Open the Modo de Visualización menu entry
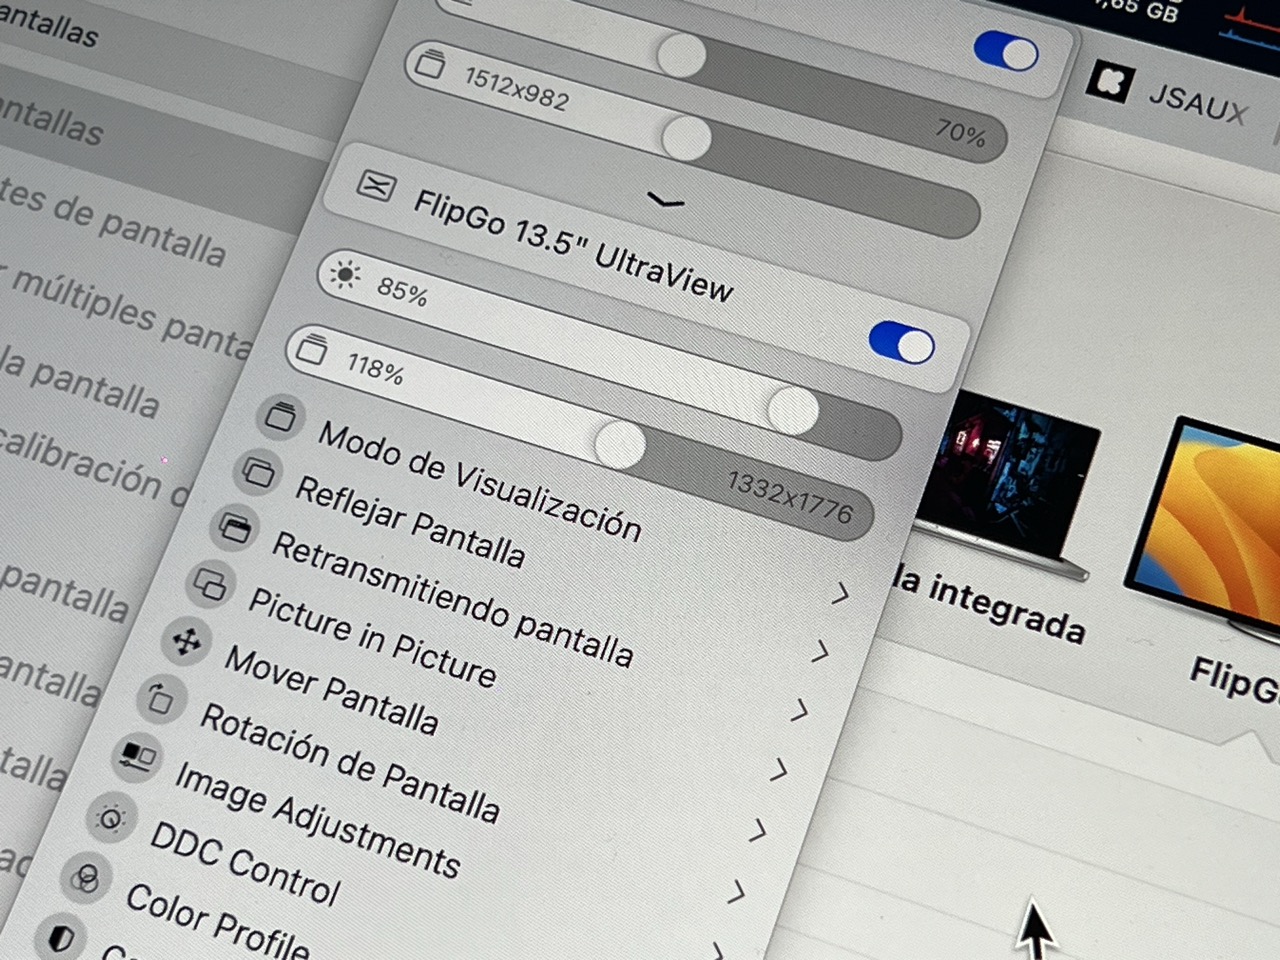Image resolution: width=1280 pixels, height=960 pixels. (480, 481)
